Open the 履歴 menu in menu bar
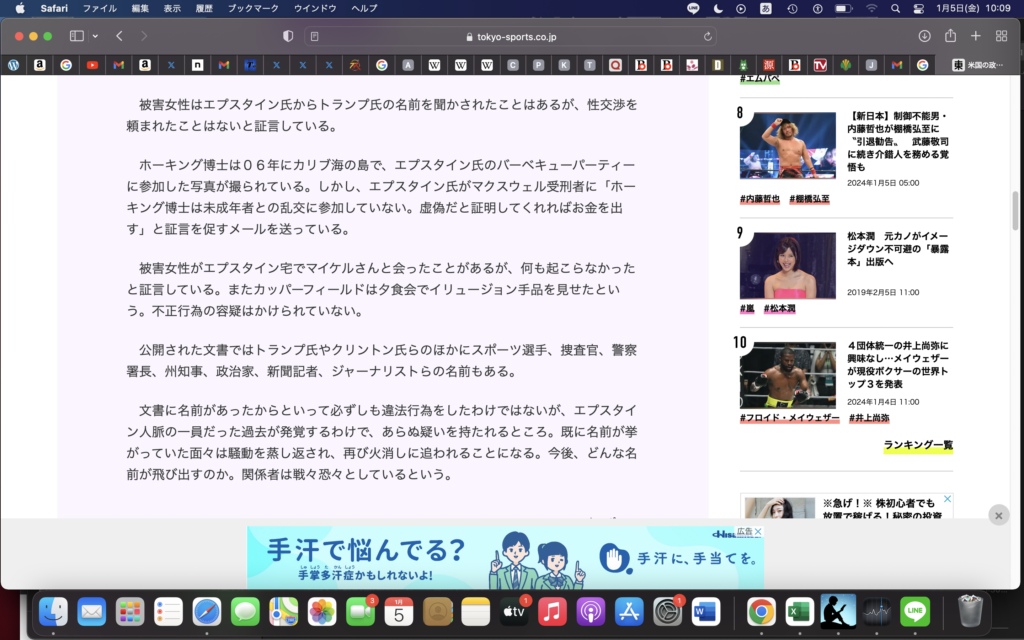 click(204, 8)
